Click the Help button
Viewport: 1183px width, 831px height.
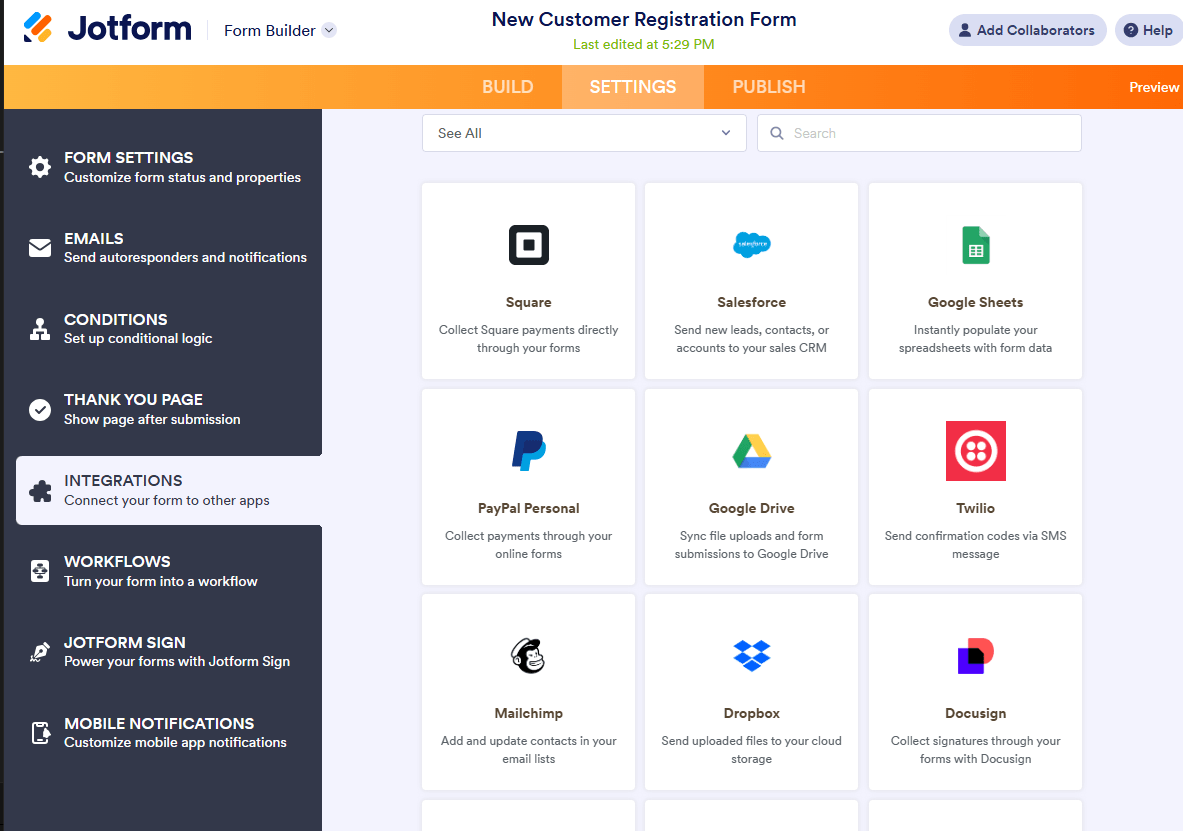(x=1149, y=30)
